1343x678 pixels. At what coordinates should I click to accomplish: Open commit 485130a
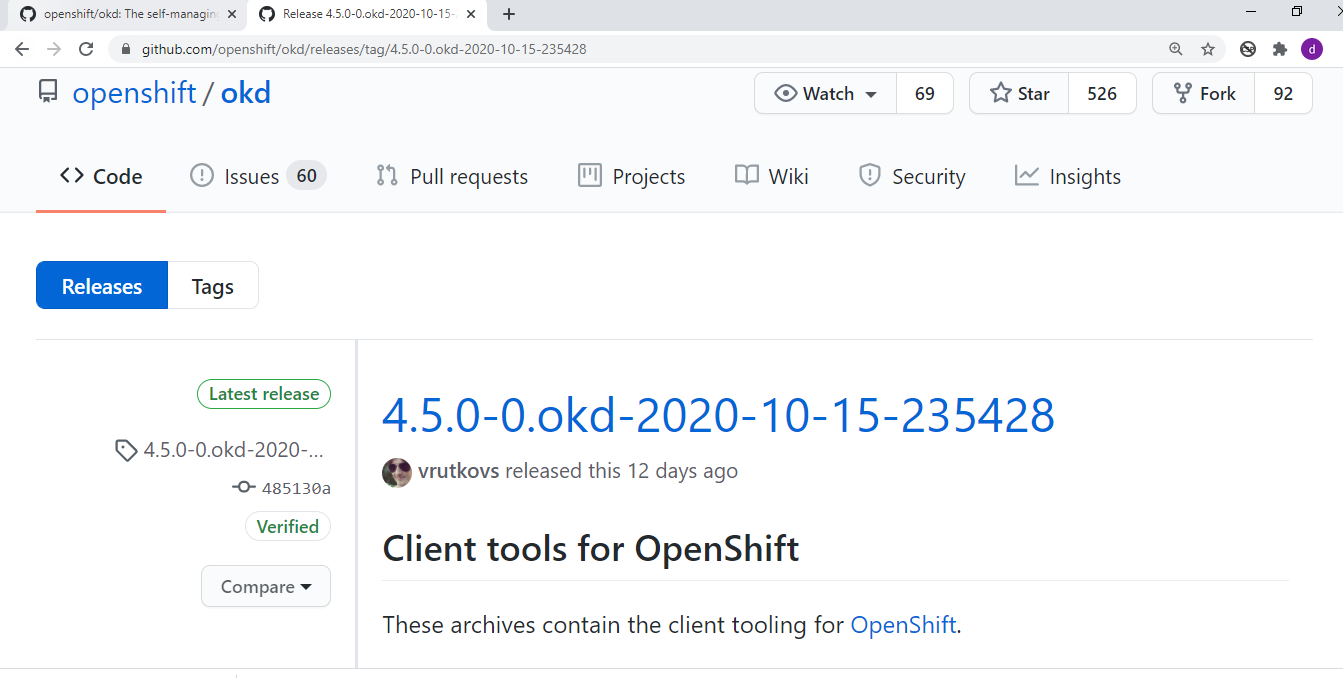(296, 489)
